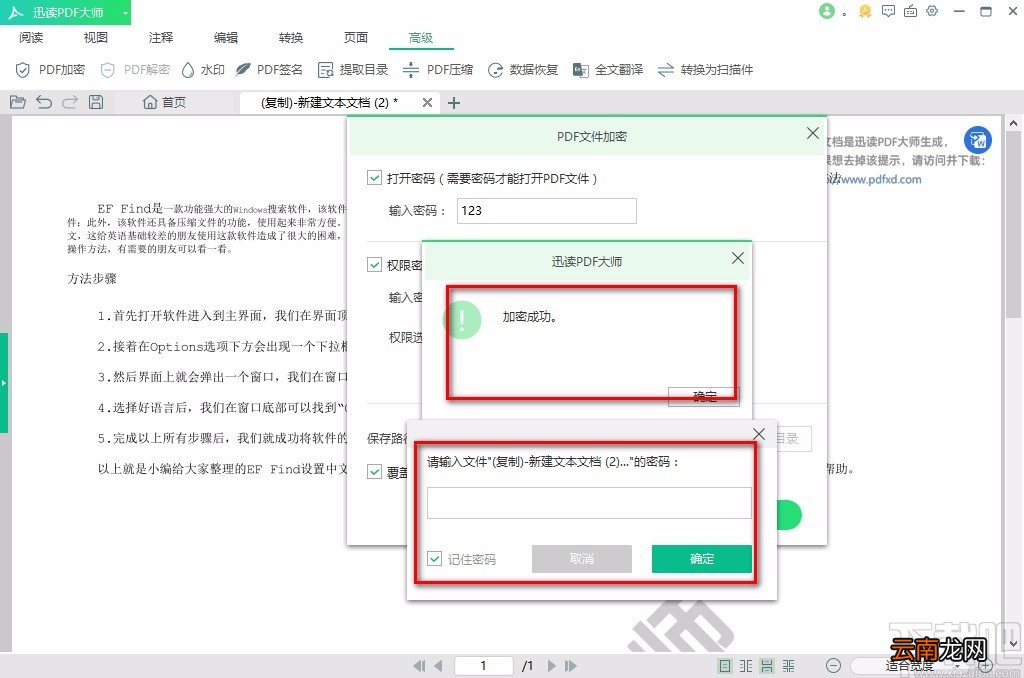Toggle the 打开密码 open password checkbox
The width and height of the screenshot is (1024, 678).
click(x=374, y=178)
